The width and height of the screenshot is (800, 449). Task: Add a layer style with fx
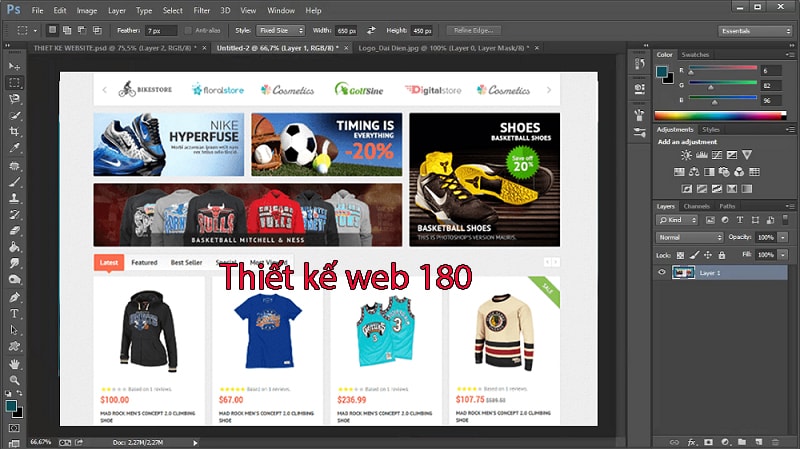(692, 442)
